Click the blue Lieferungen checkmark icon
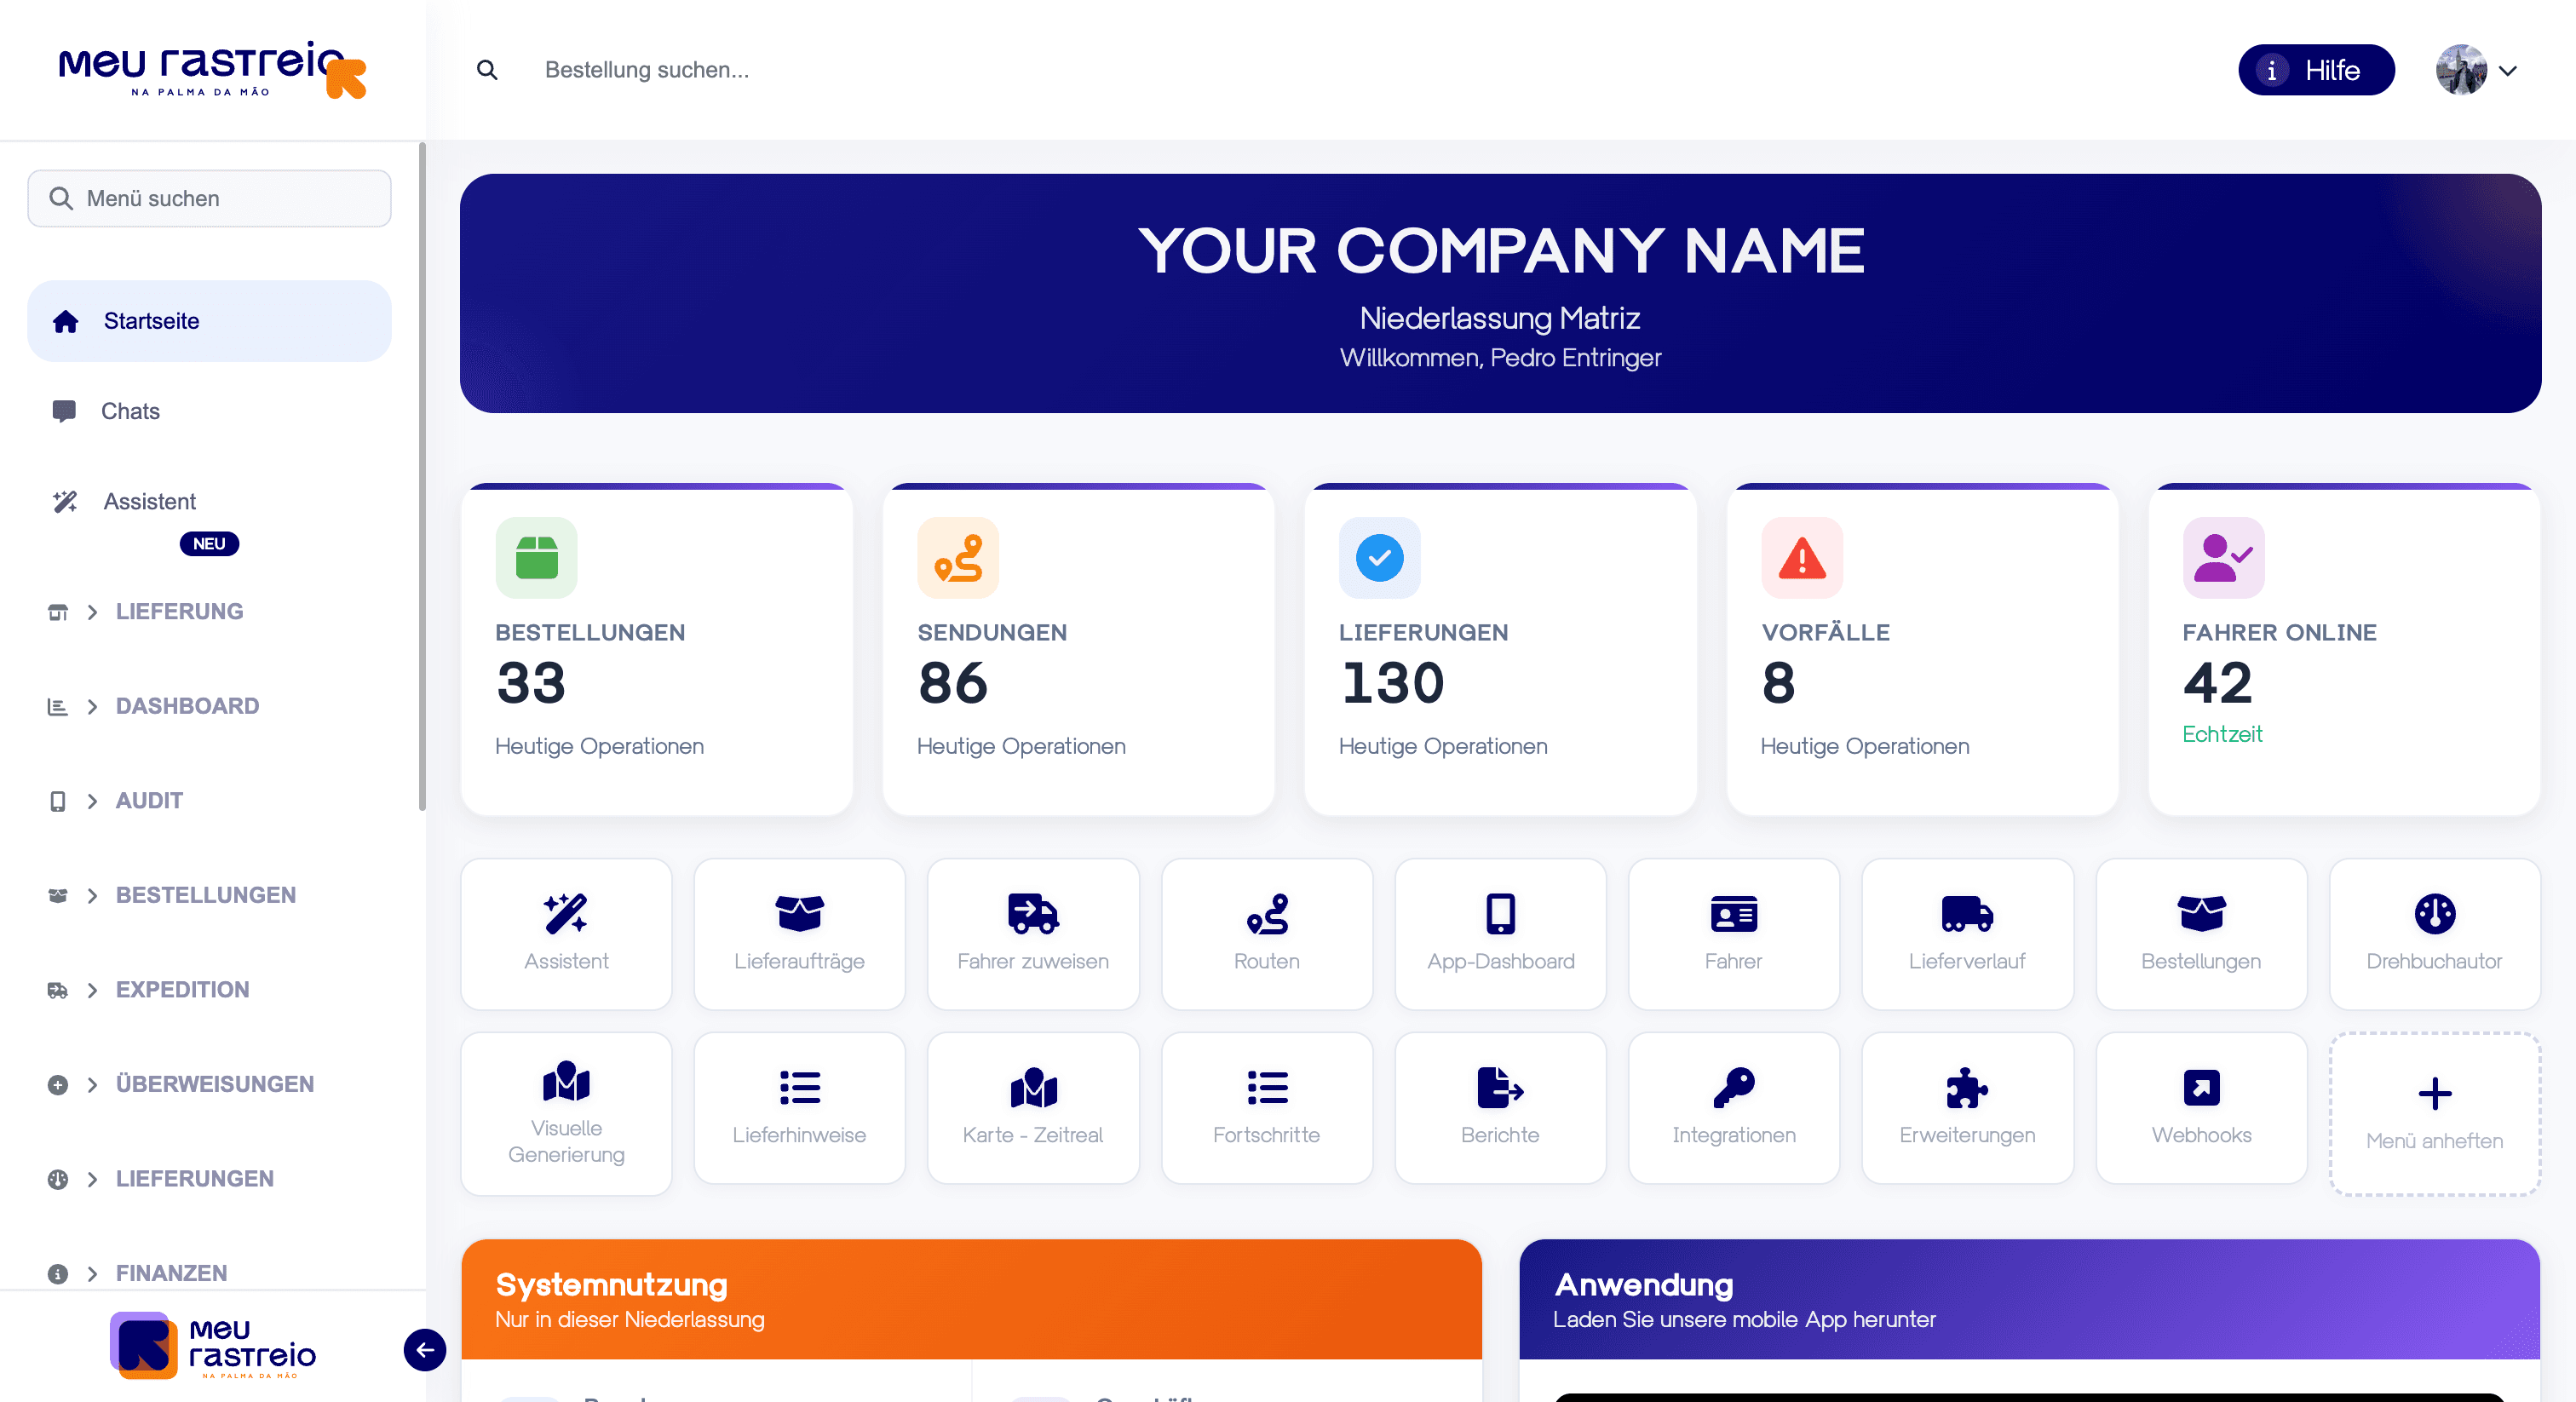 (x=1380, y=558)
